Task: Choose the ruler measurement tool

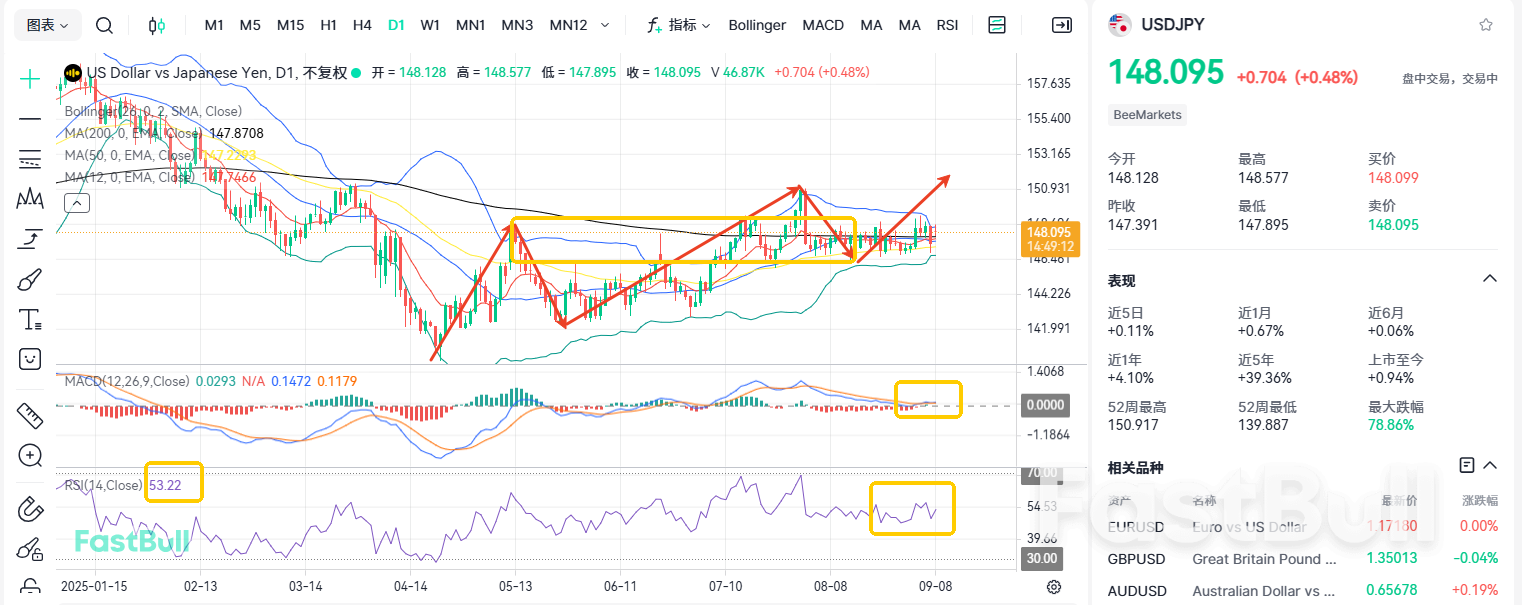Action: pos(30,415)
